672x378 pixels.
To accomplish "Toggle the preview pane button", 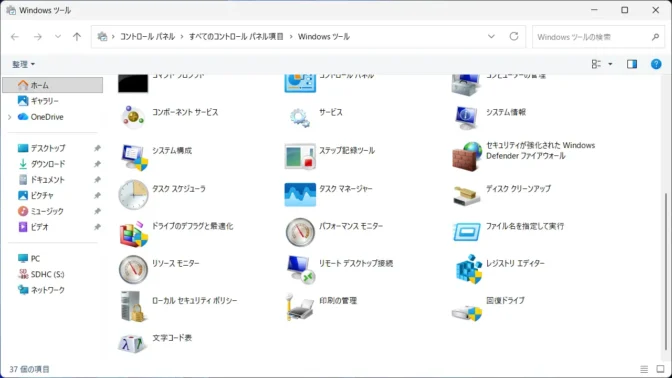I will 632,64.
